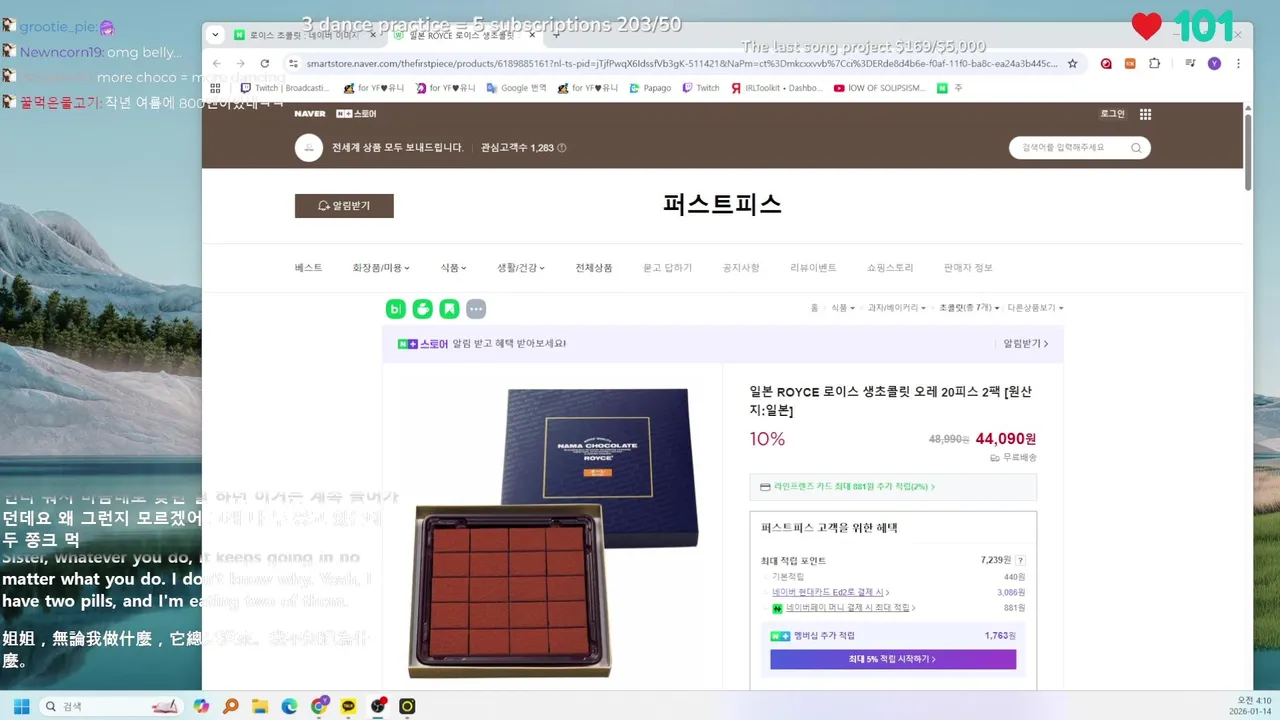Click the green Naver Cafe share icon
This screenshot has width=1280, height=720.
pyautogui.click(x=423, y=309)
